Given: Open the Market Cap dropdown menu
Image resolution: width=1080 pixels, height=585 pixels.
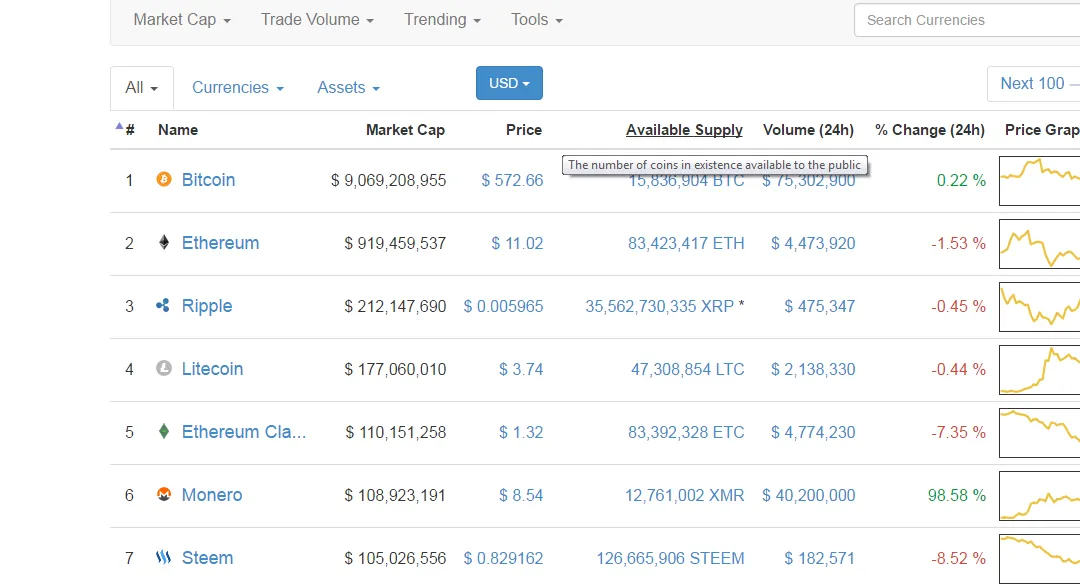Looking at the screenshot, I should point(182,20).
